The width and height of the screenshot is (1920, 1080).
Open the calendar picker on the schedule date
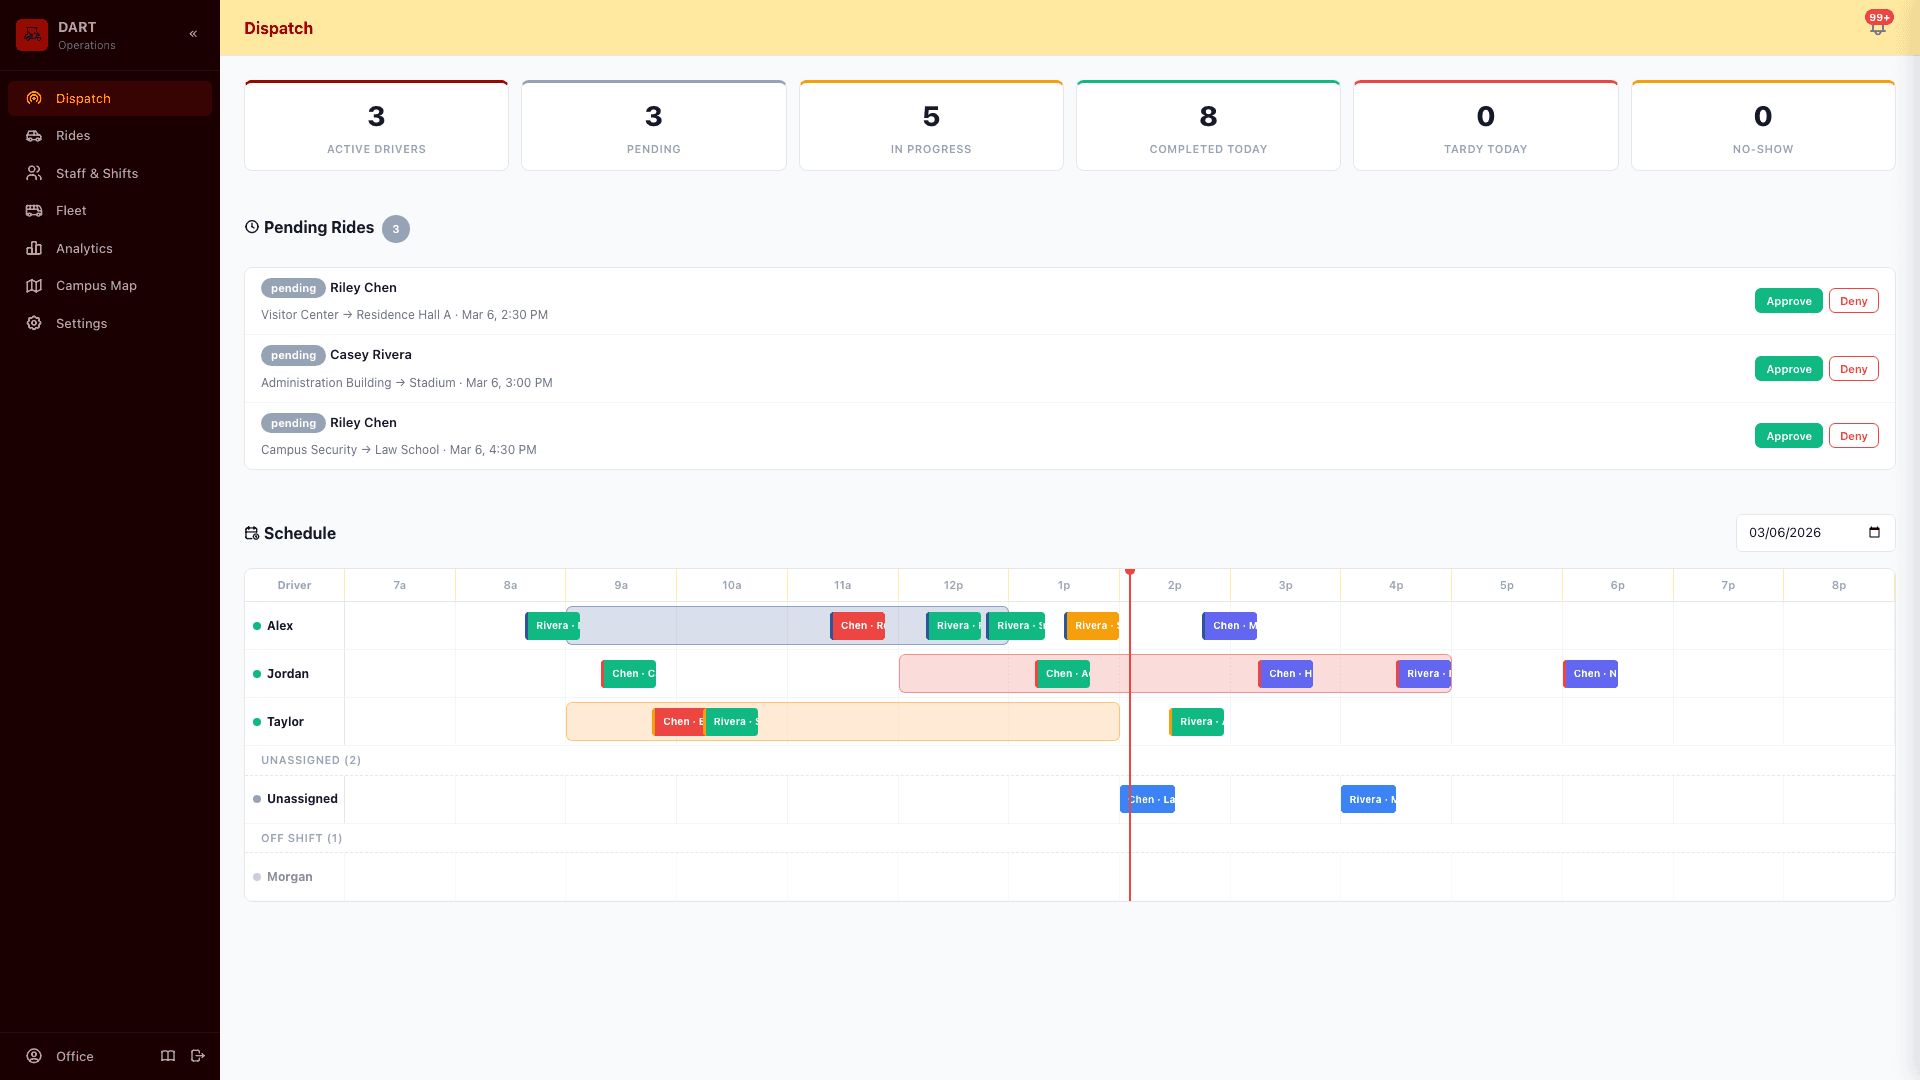click(x=1874, y=533)
